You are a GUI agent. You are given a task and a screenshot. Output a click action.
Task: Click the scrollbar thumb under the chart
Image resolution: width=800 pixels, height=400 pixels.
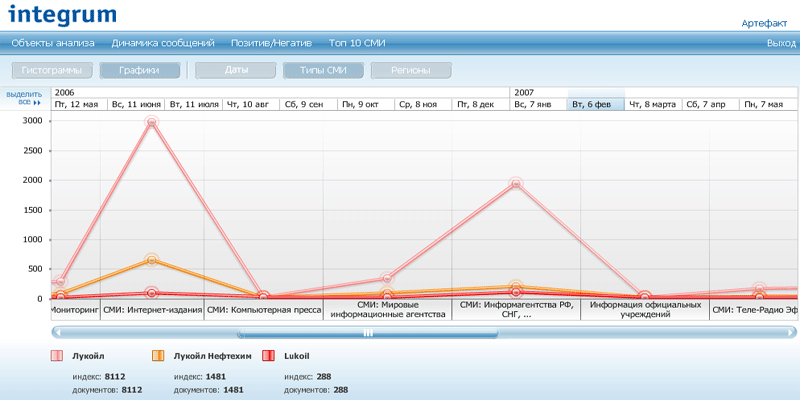(368, 333)
